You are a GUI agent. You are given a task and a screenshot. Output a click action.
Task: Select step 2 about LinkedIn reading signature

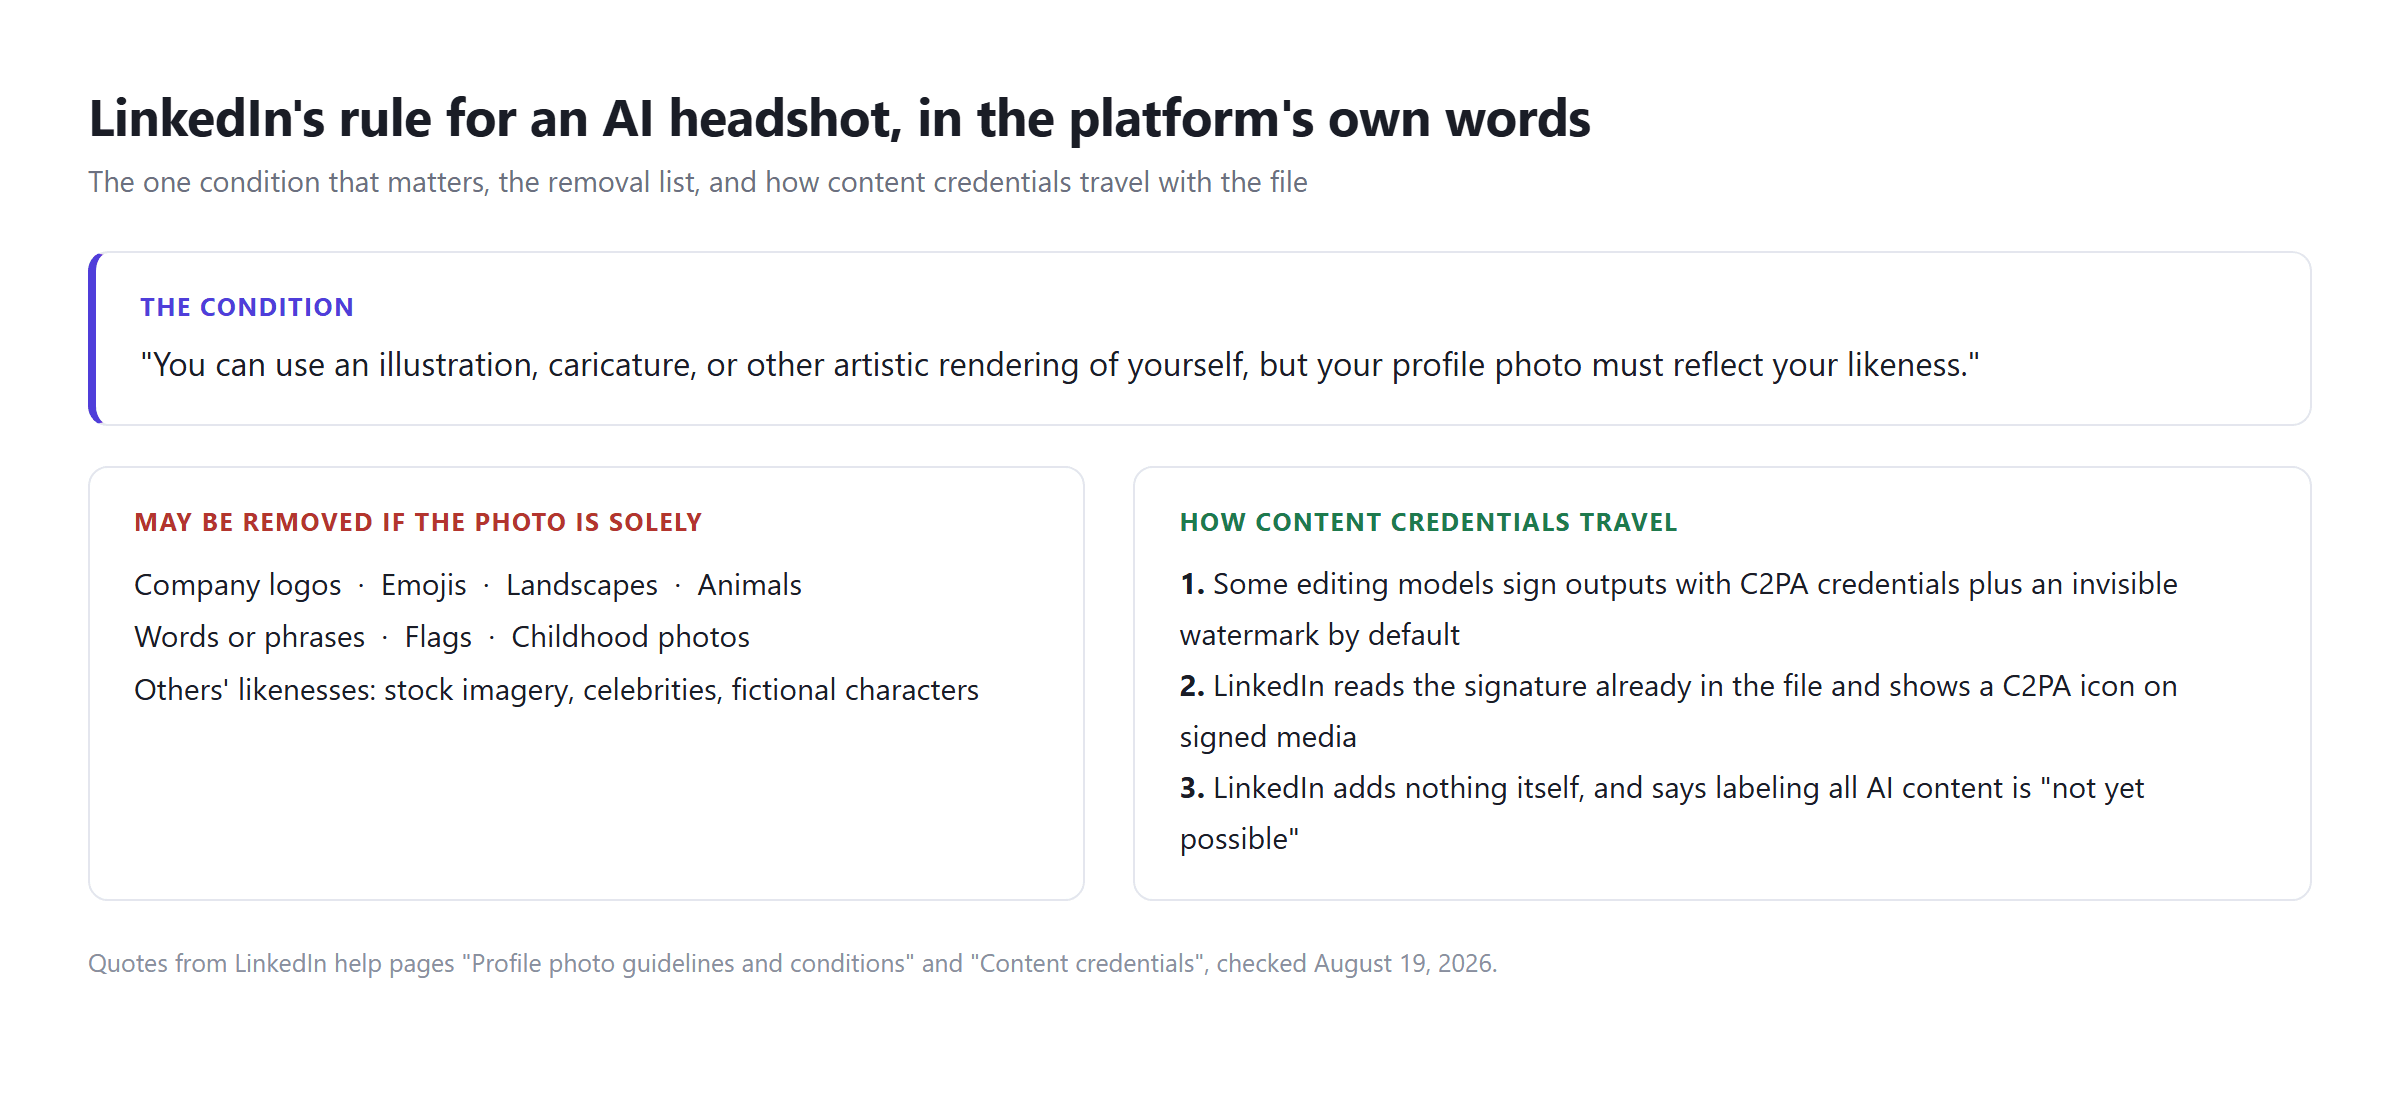1679,711
